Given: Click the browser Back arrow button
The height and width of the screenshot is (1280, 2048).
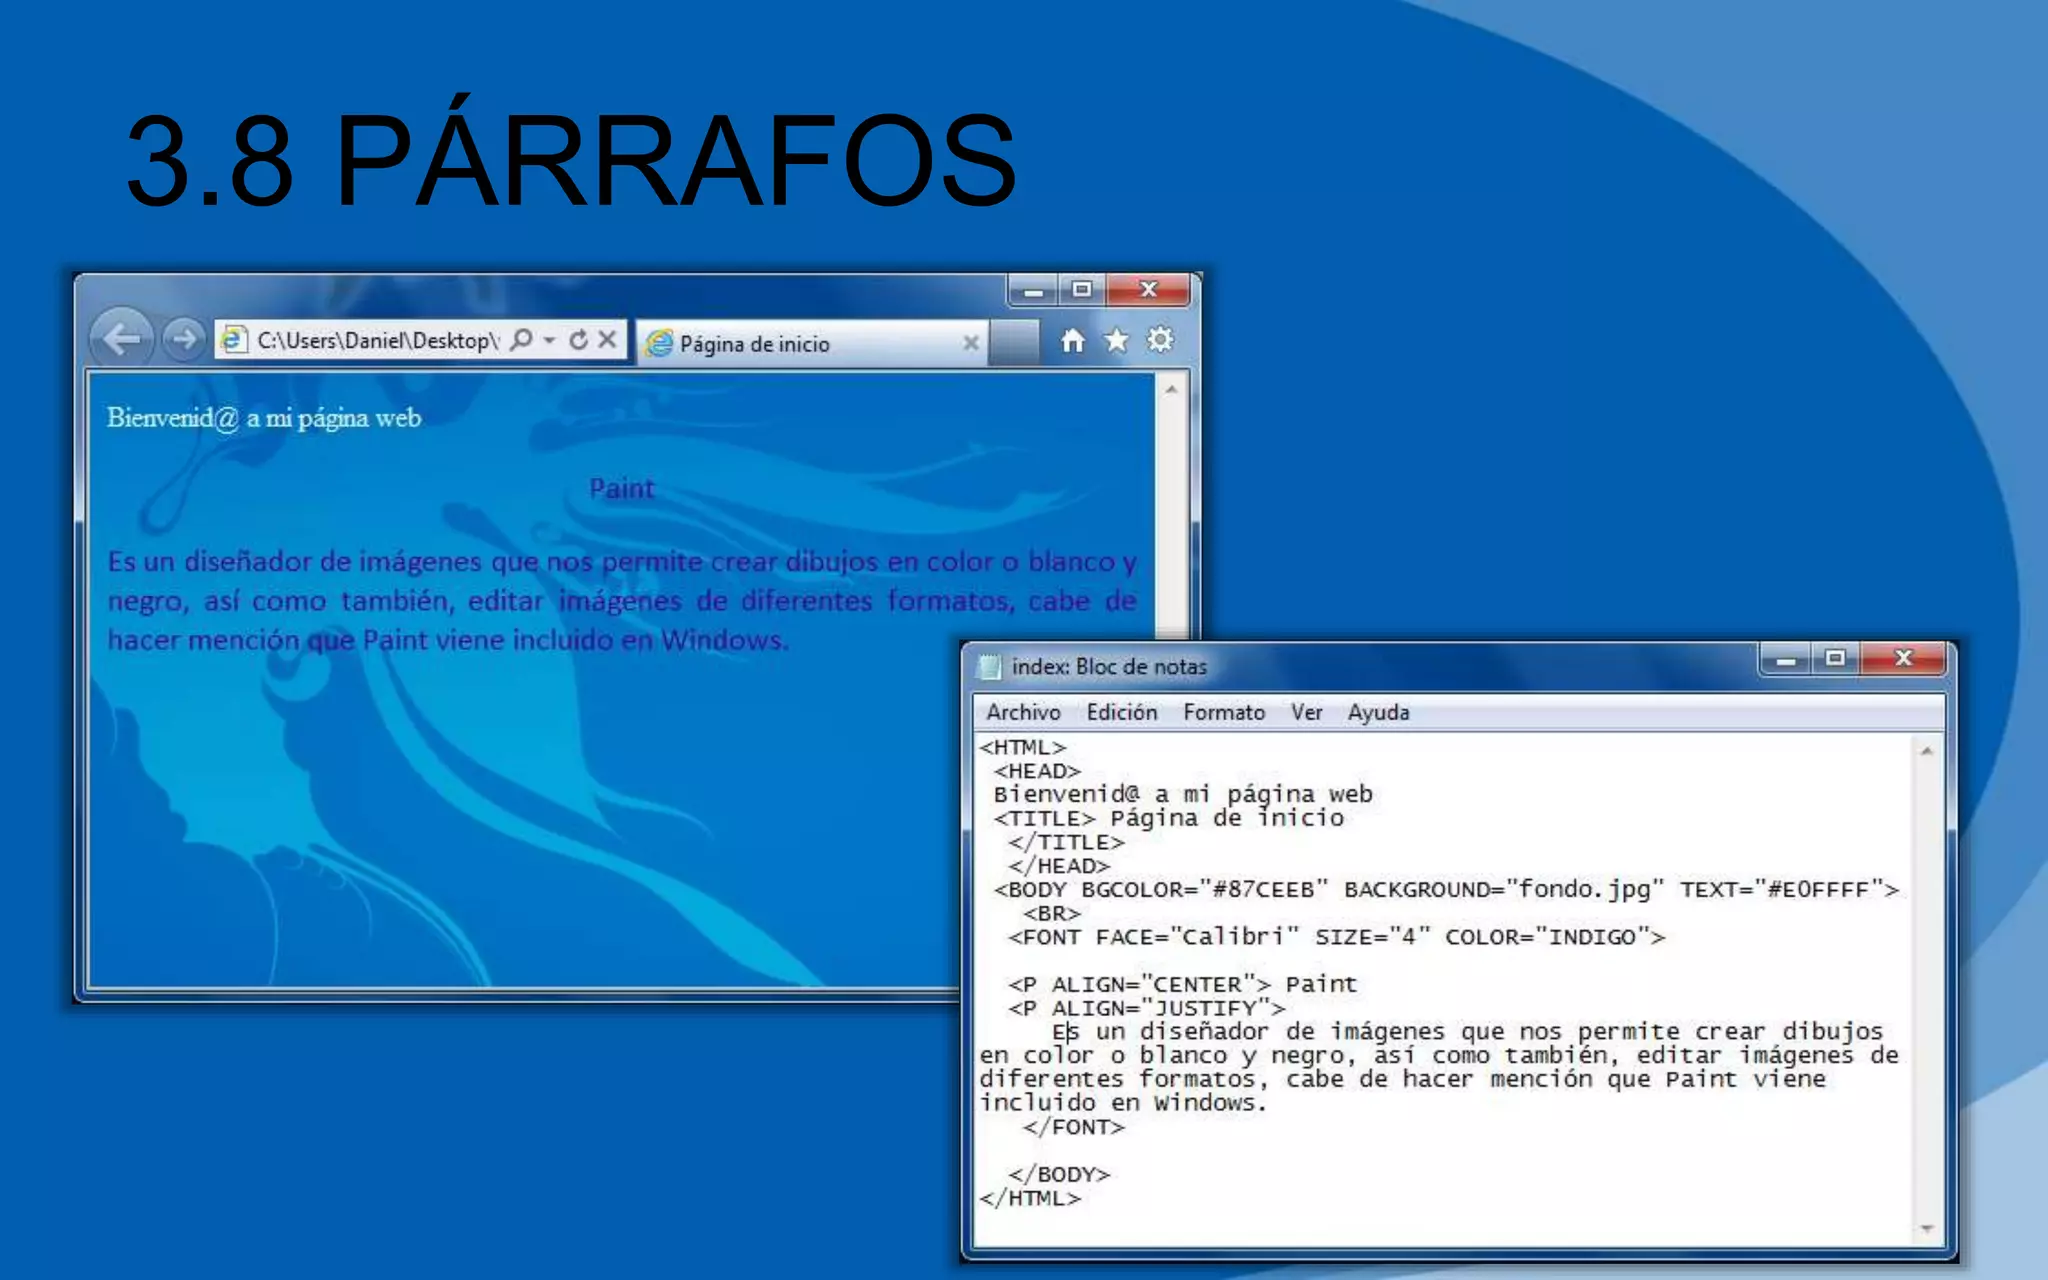Looking at the screenshot, I should [x=122, y=339].
